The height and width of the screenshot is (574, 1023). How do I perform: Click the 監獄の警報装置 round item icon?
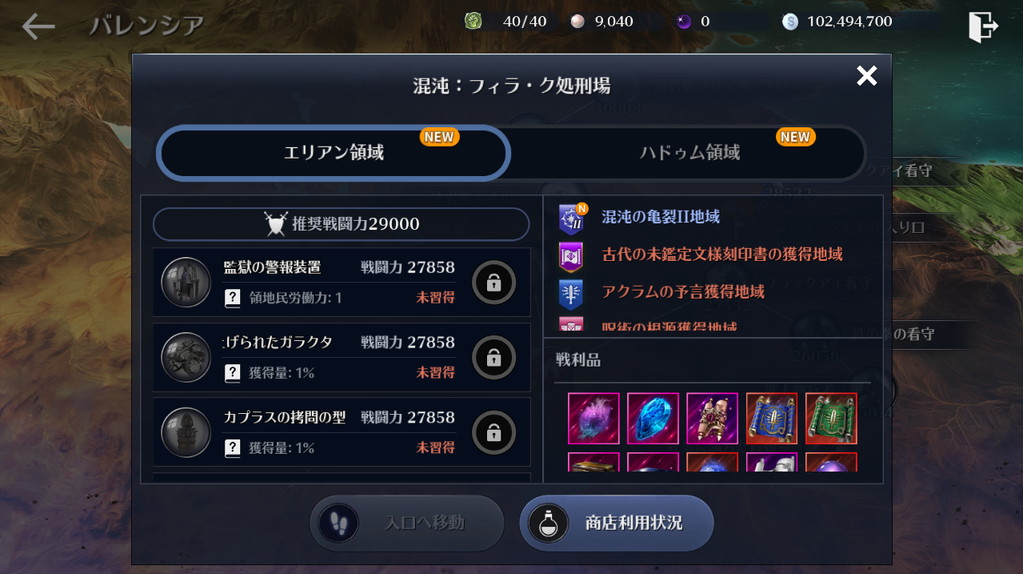[186, 282]
